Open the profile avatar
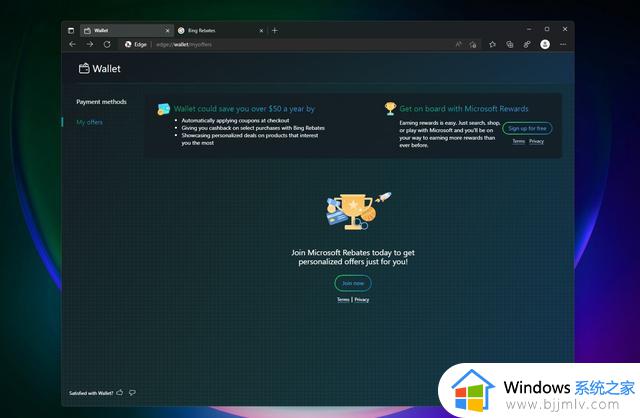This screenshot has width=640, height=418. pyautogui.click(x=545, y=44)
